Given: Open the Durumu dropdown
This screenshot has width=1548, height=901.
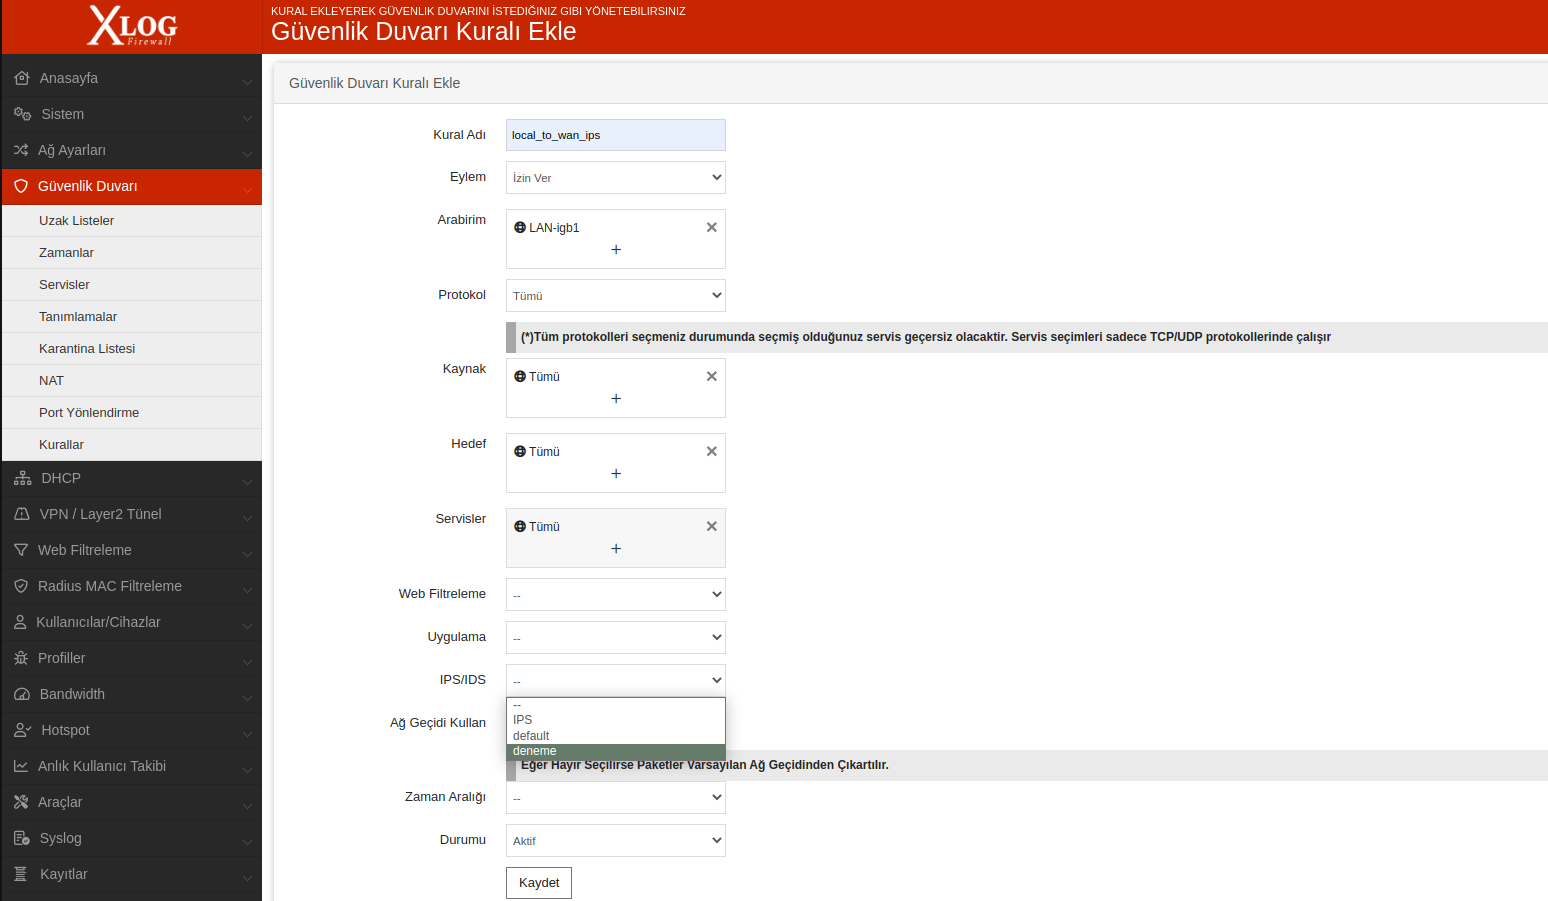Looking at the screenshot, I should tap(616, 840).
